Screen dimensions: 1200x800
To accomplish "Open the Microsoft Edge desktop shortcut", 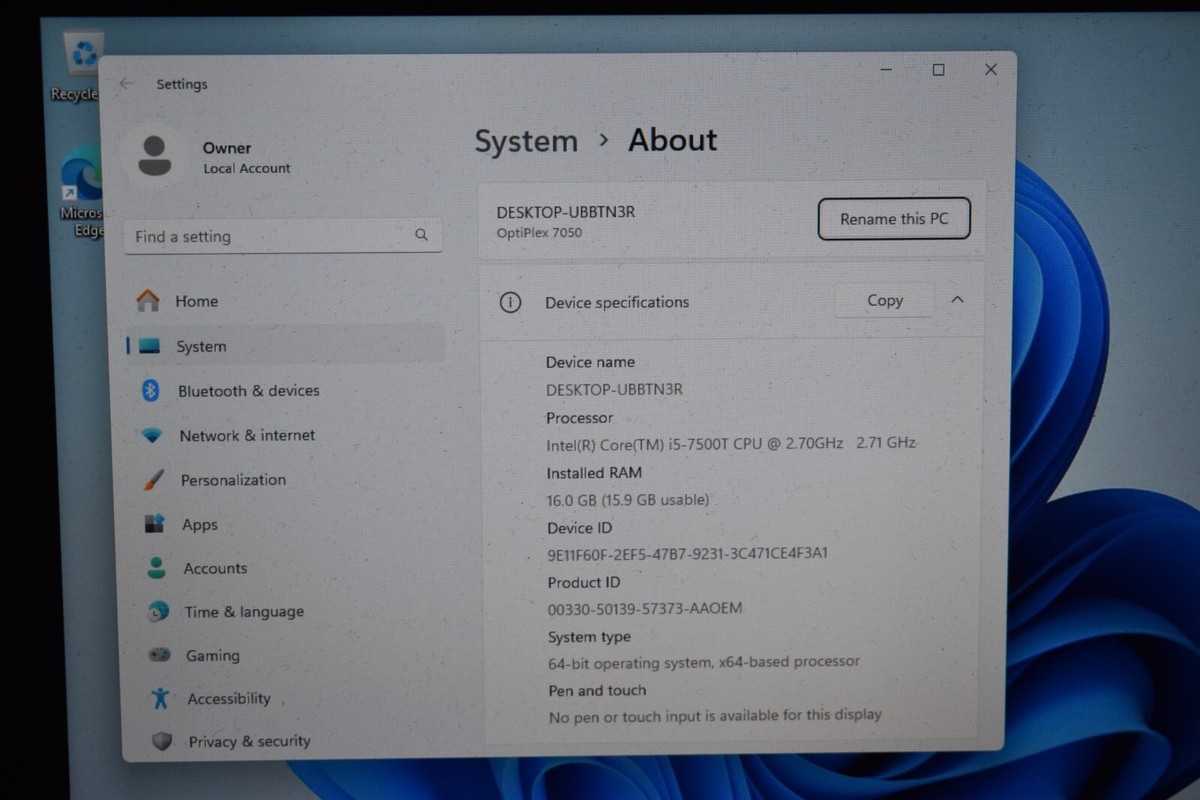I will pos(82,193).
